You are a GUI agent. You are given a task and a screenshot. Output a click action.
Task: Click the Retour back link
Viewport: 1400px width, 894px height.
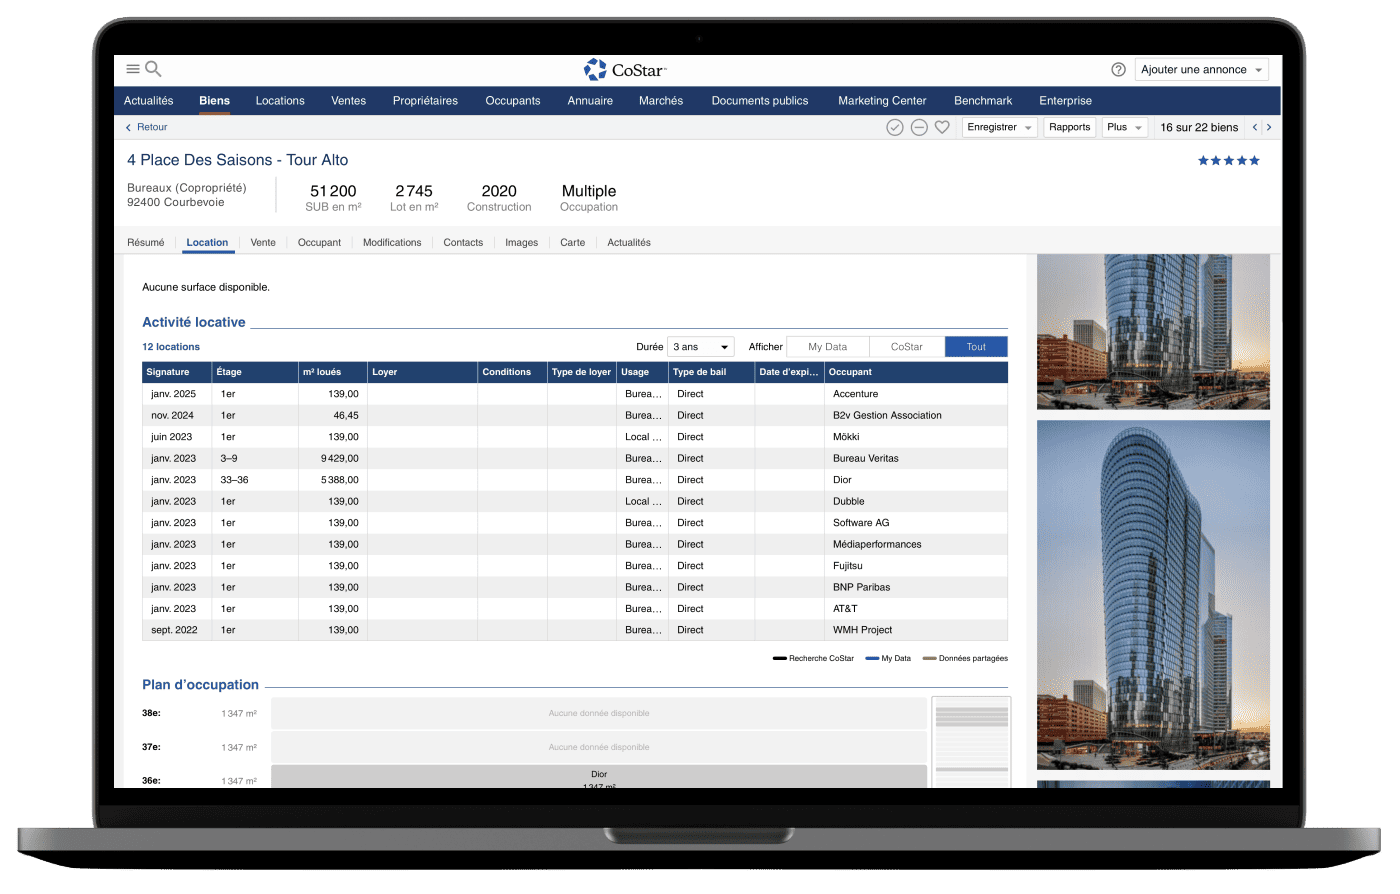146,127
